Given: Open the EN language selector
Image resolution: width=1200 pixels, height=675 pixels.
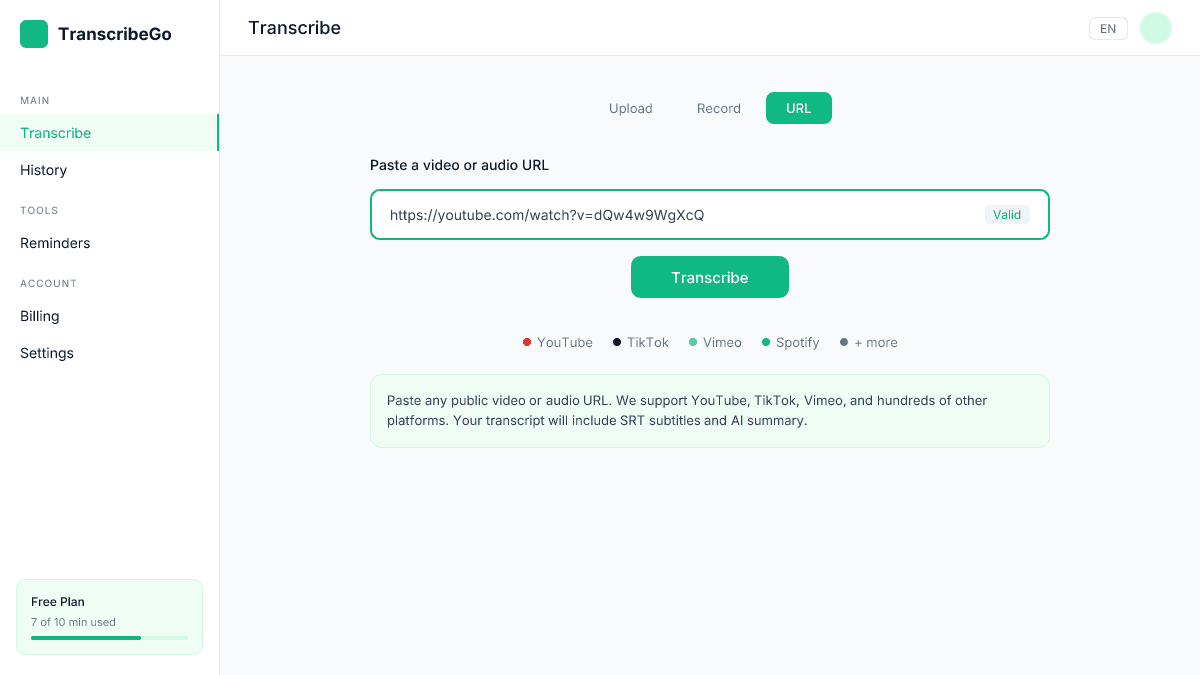Looking at the screenshot, I should pos(1107,28).
